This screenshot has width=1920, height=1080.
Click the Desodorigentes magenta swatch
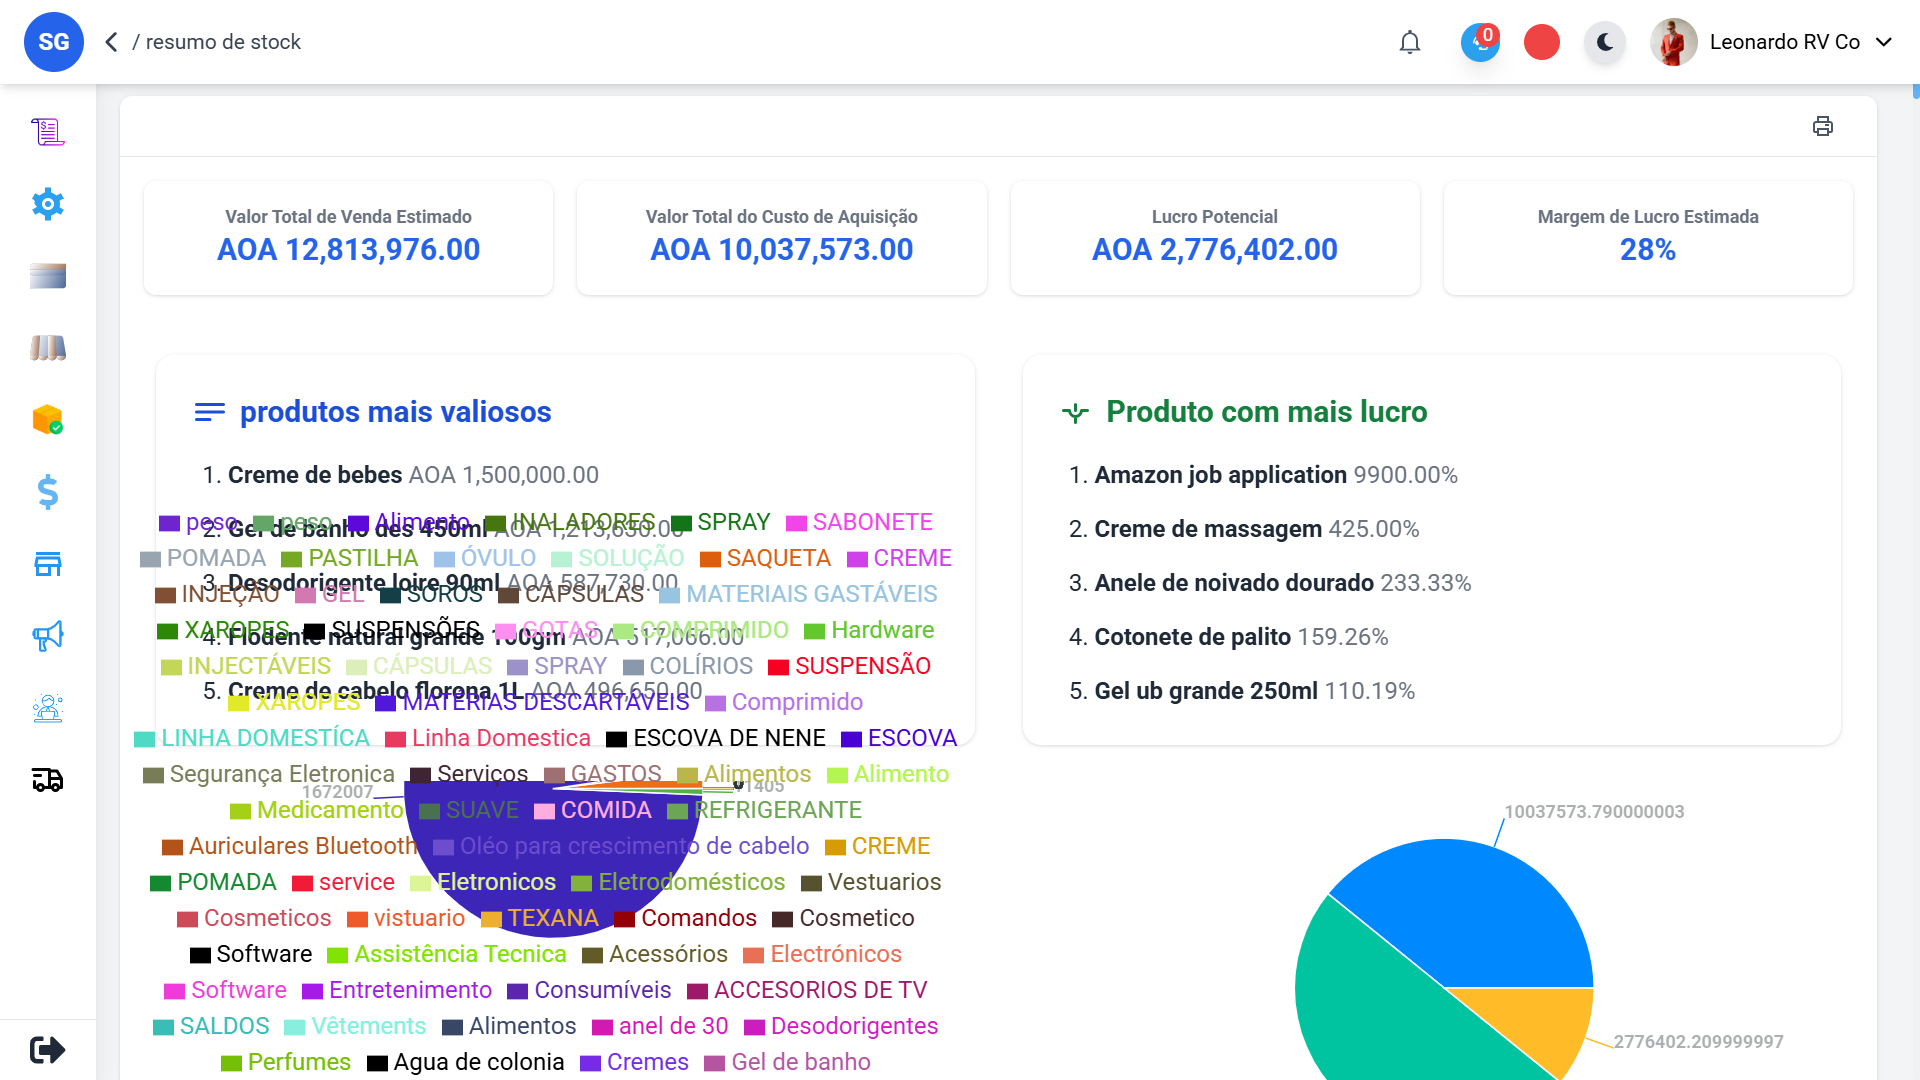(754, 1027)
